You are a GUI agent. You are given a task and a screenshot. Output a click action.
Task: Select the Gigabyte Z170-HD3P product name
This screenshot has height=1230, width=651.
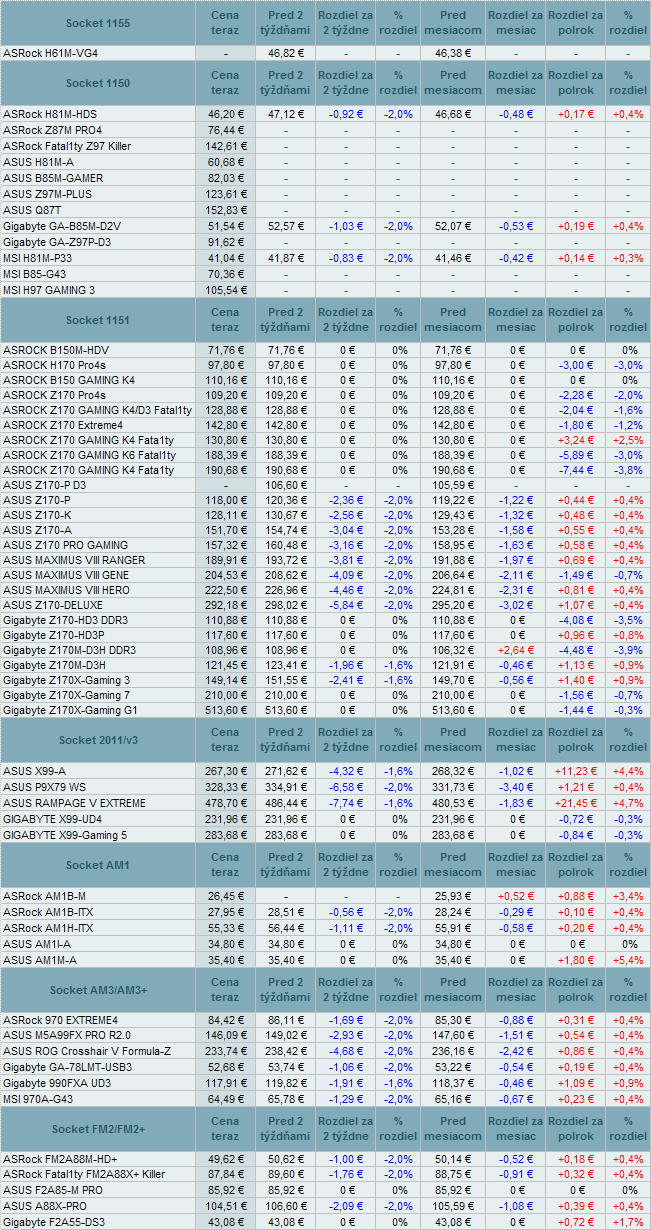(x=54, y=636)
